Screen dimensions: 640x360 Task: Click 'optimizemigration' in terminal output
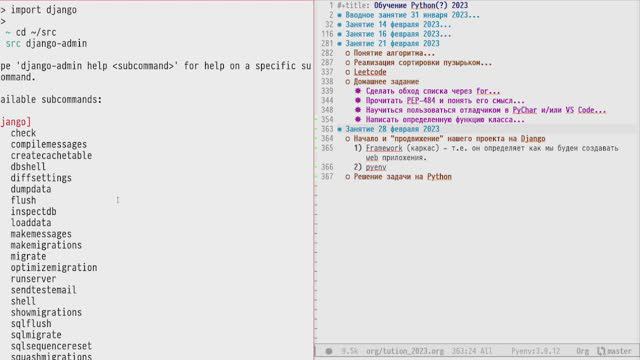(54, 268)
